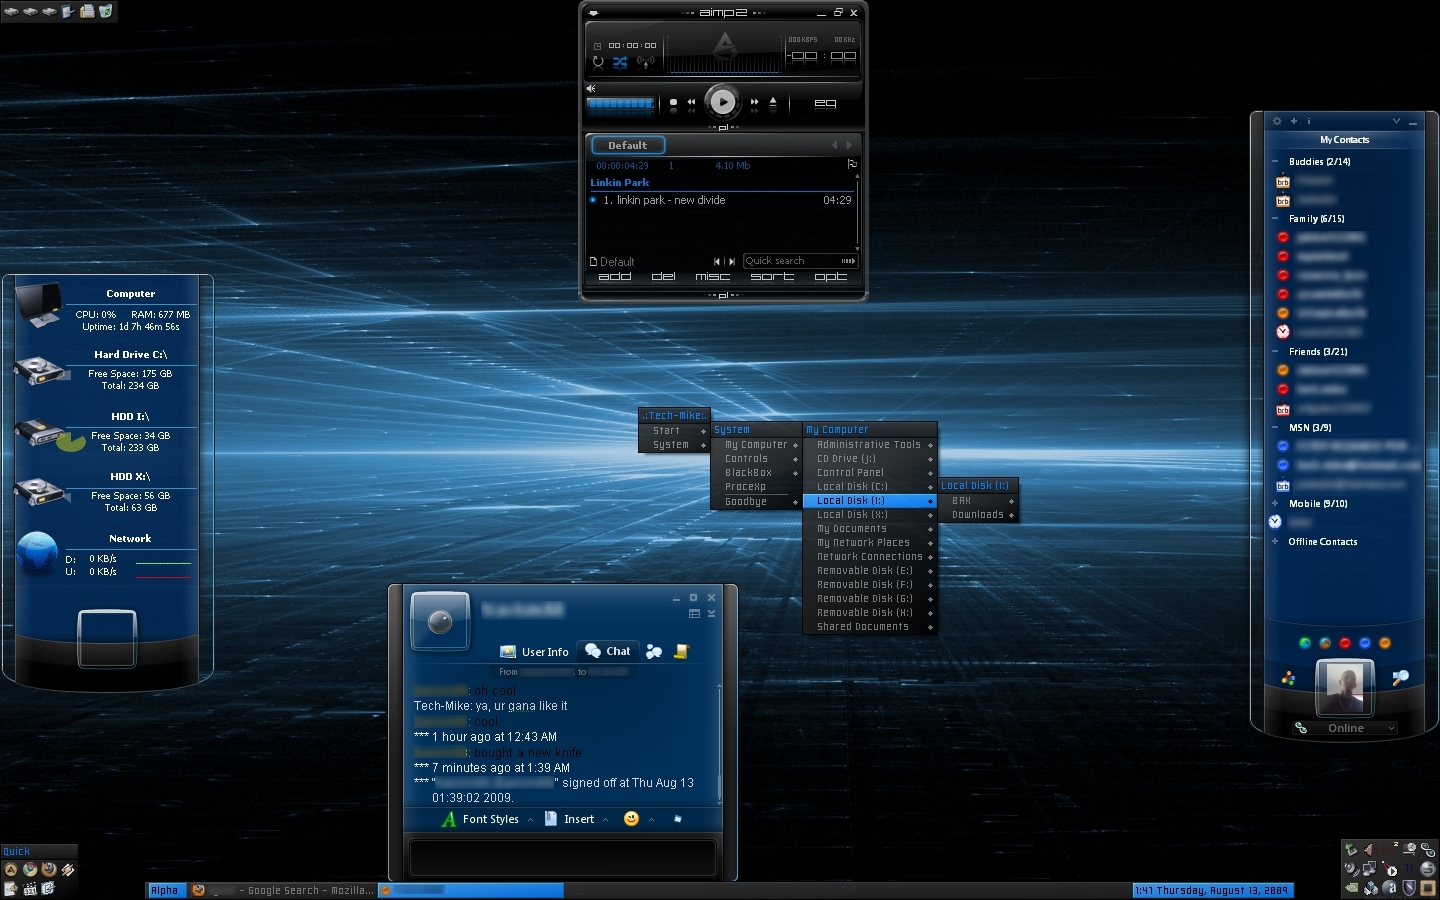Click the group chat icon beside the Chat tab

tap(654, 651)
